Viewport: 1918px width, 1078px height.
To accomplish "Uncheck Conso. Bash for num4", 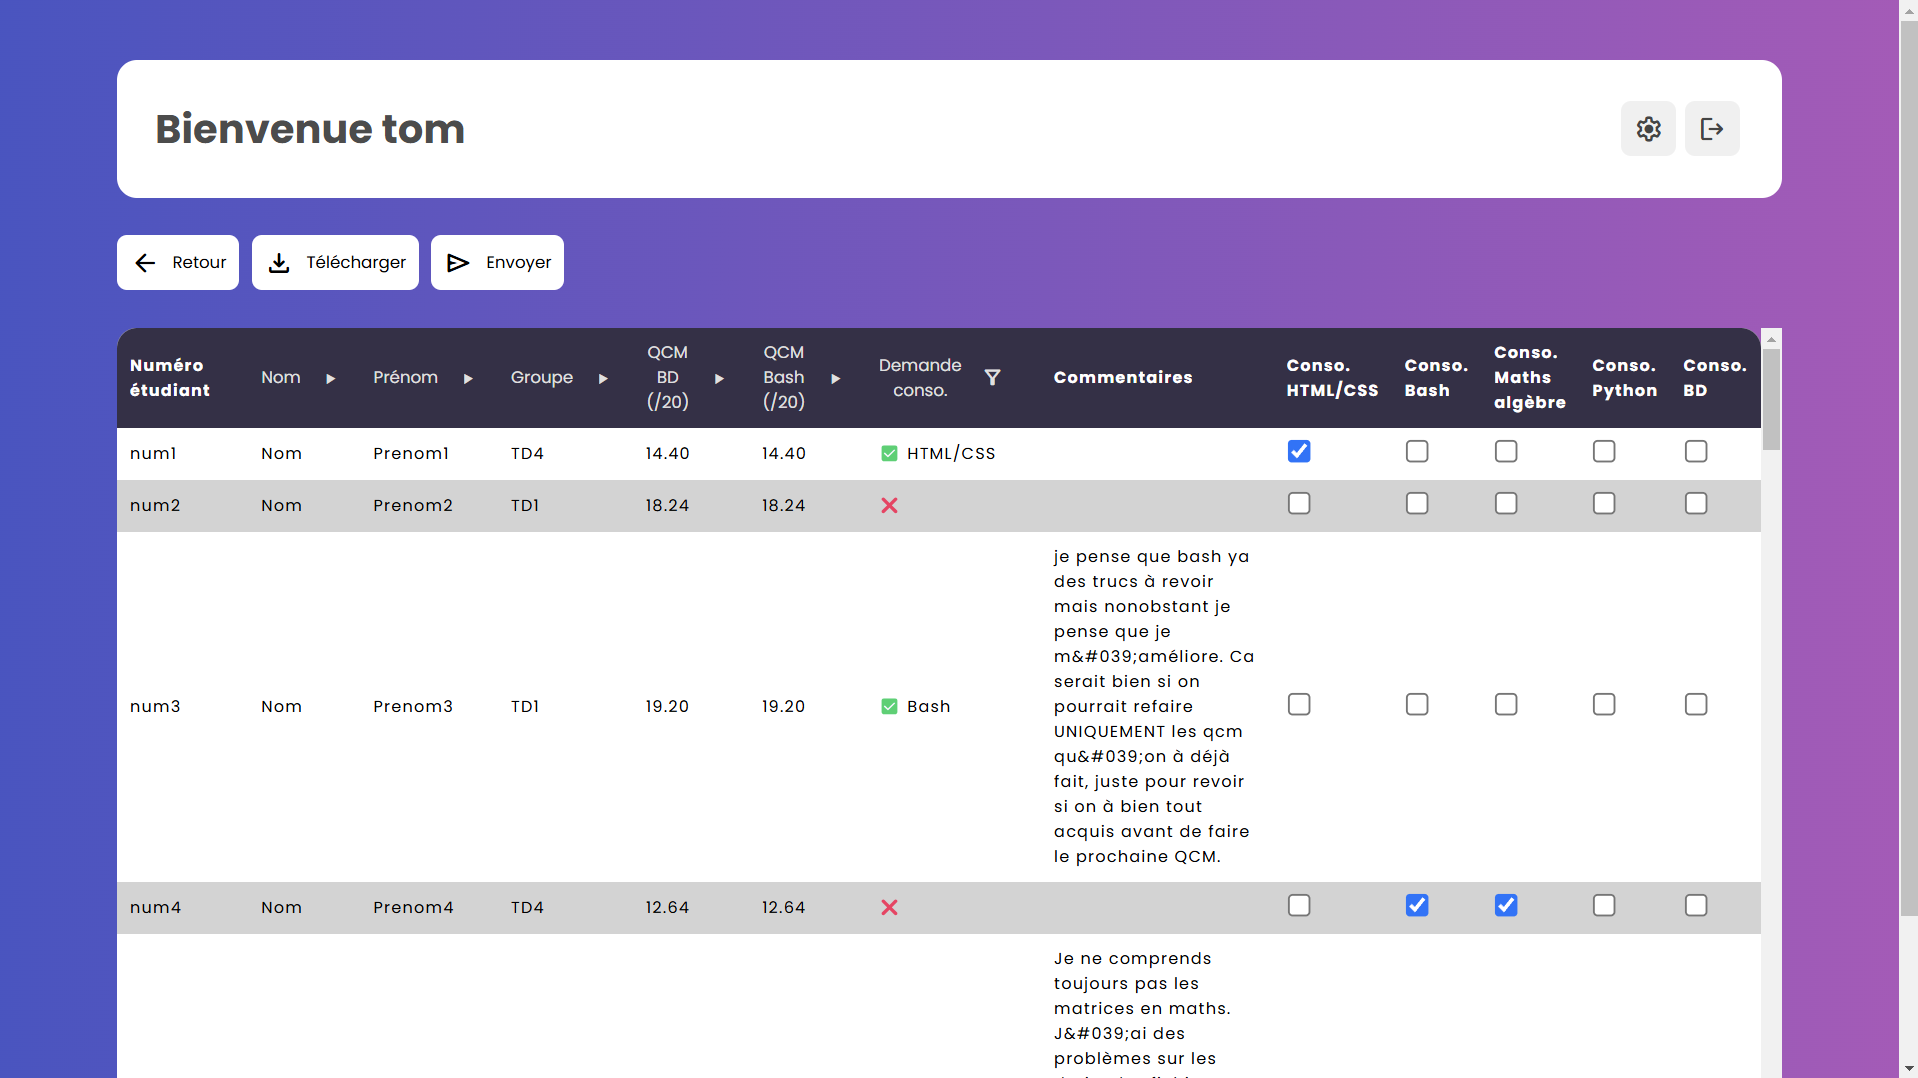I will pos(1416,905).
